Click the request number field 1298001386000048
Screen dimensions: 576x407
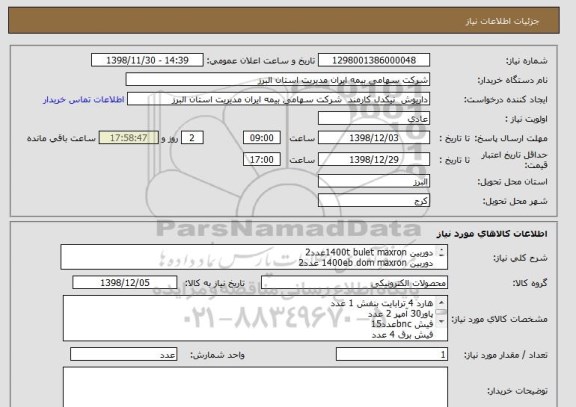point(374,60)
